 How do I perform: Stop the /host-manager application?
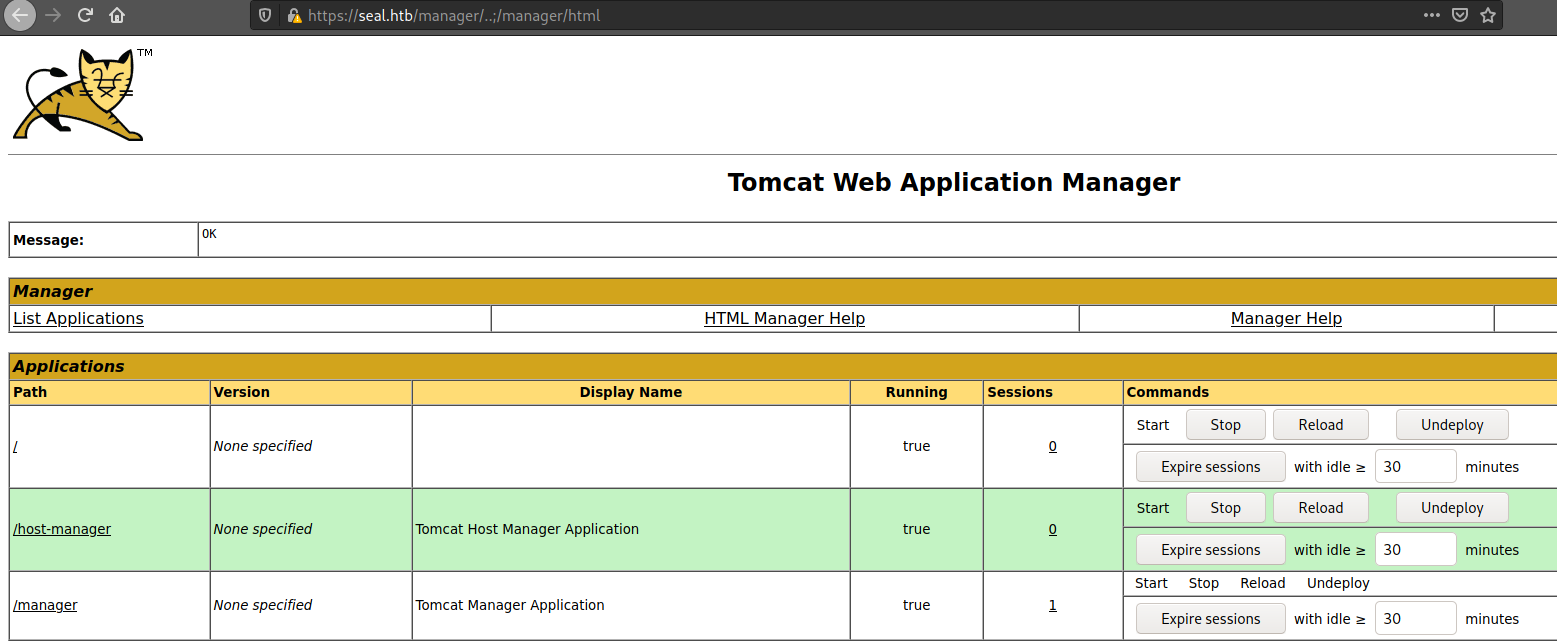pos(1225,508)
